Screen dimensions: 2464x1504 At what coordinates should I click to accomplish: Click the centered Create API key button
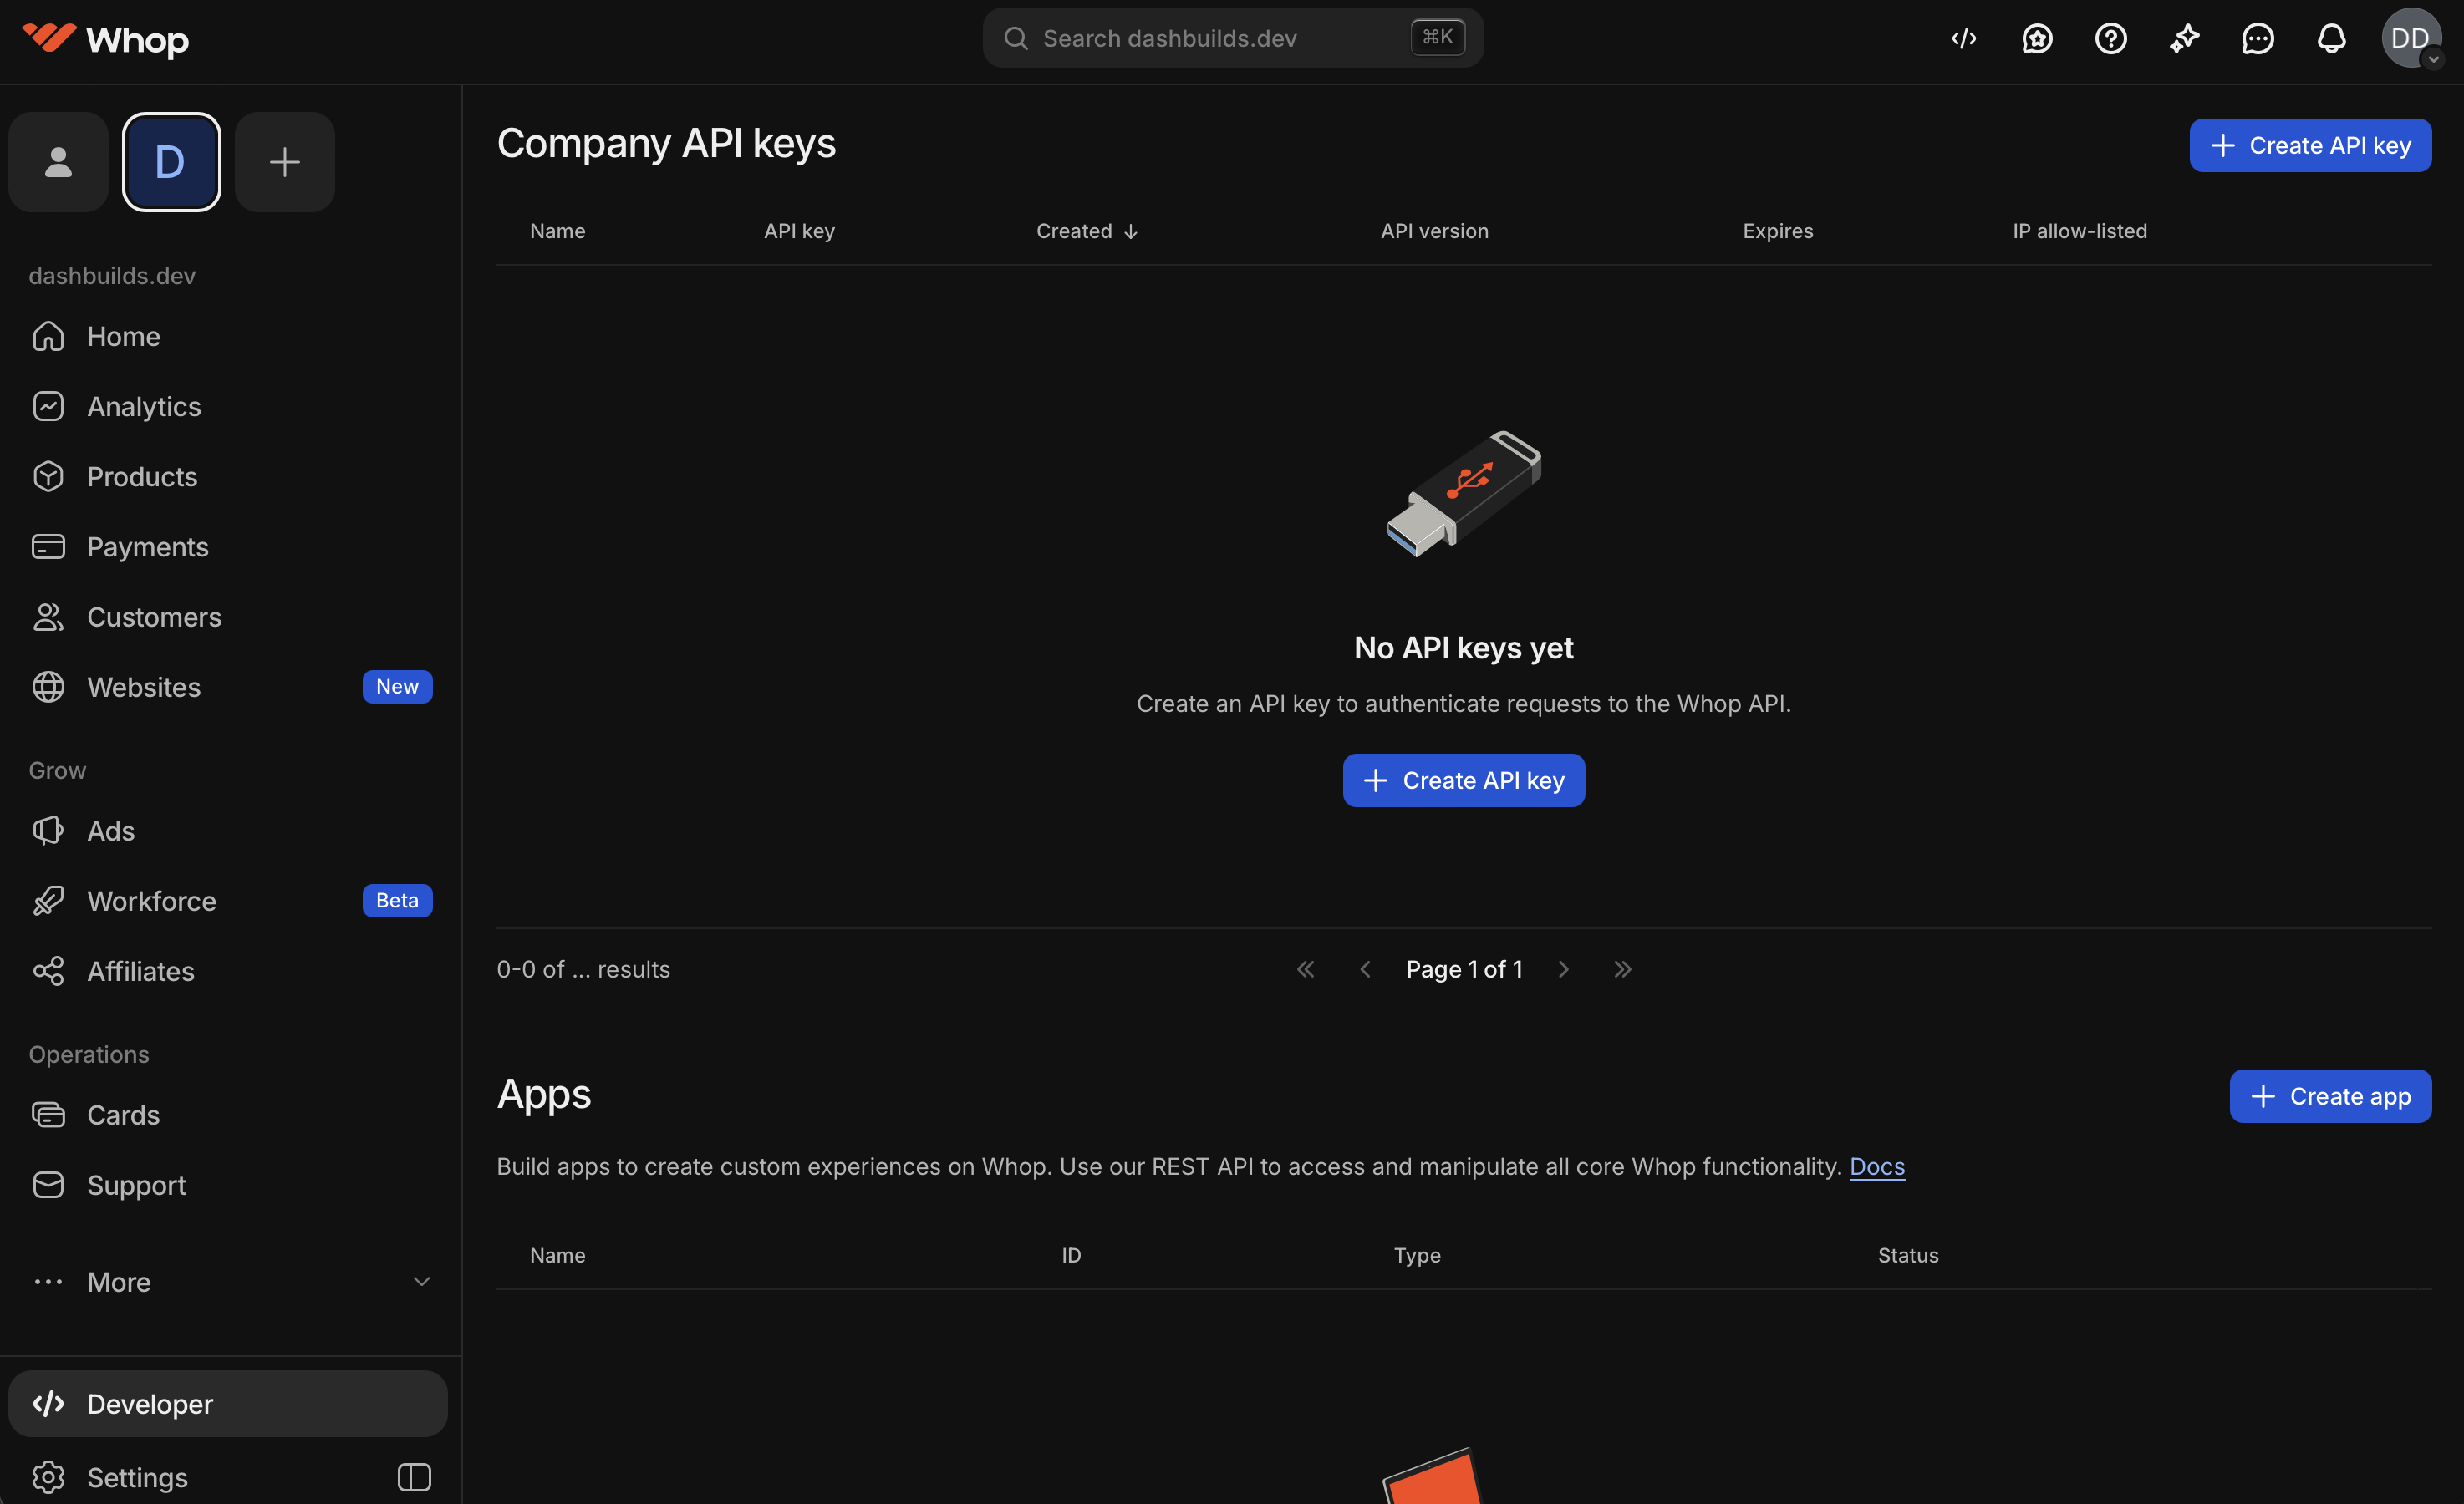click(1463, 781)
